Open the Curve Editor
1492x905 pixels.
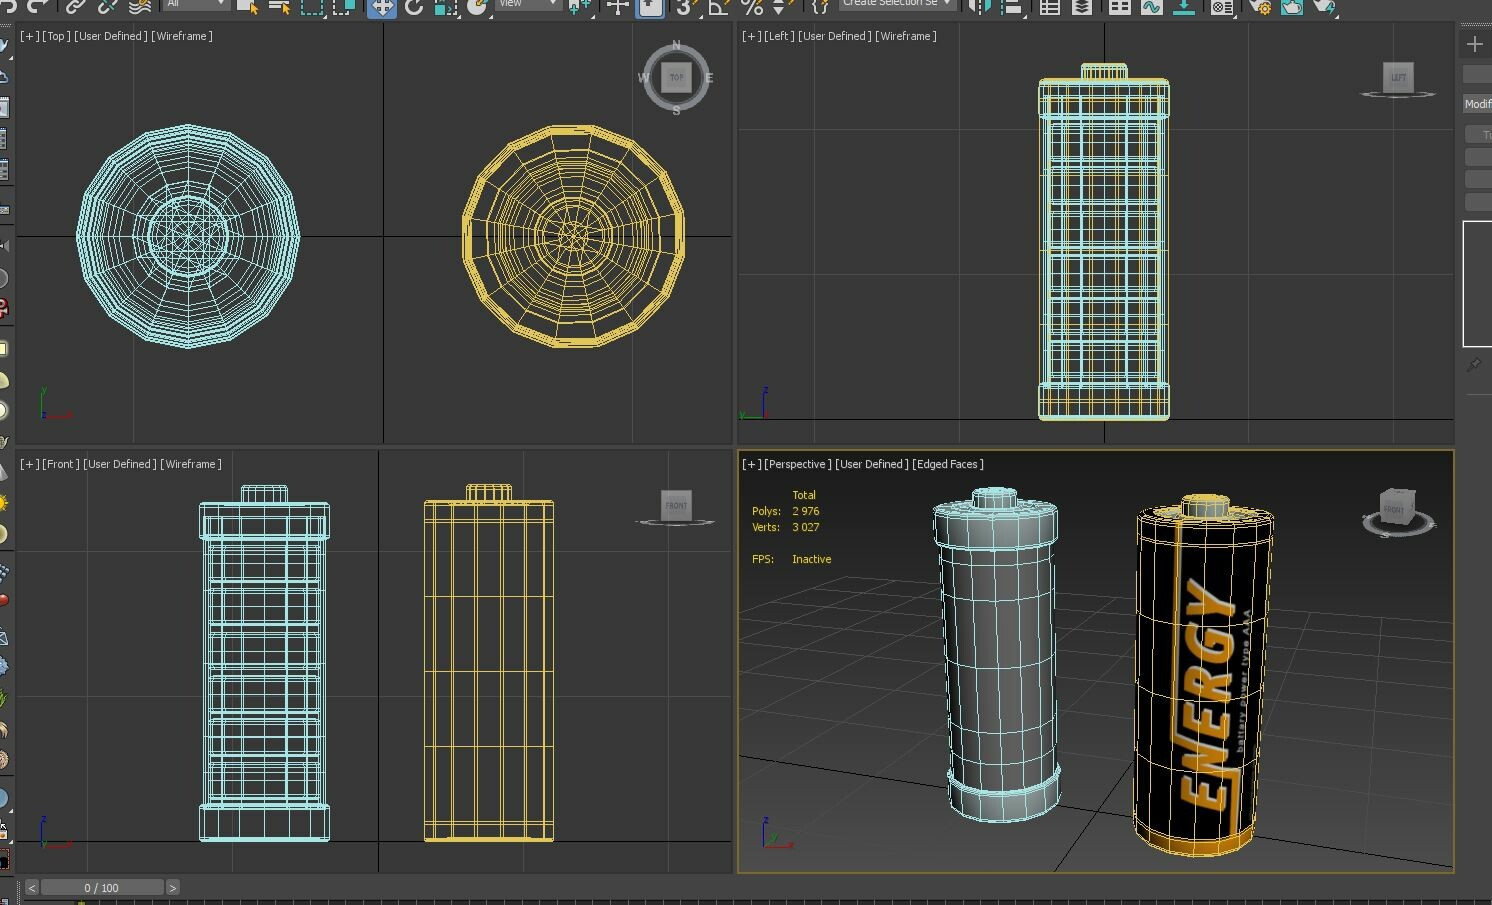point(1153,7)
